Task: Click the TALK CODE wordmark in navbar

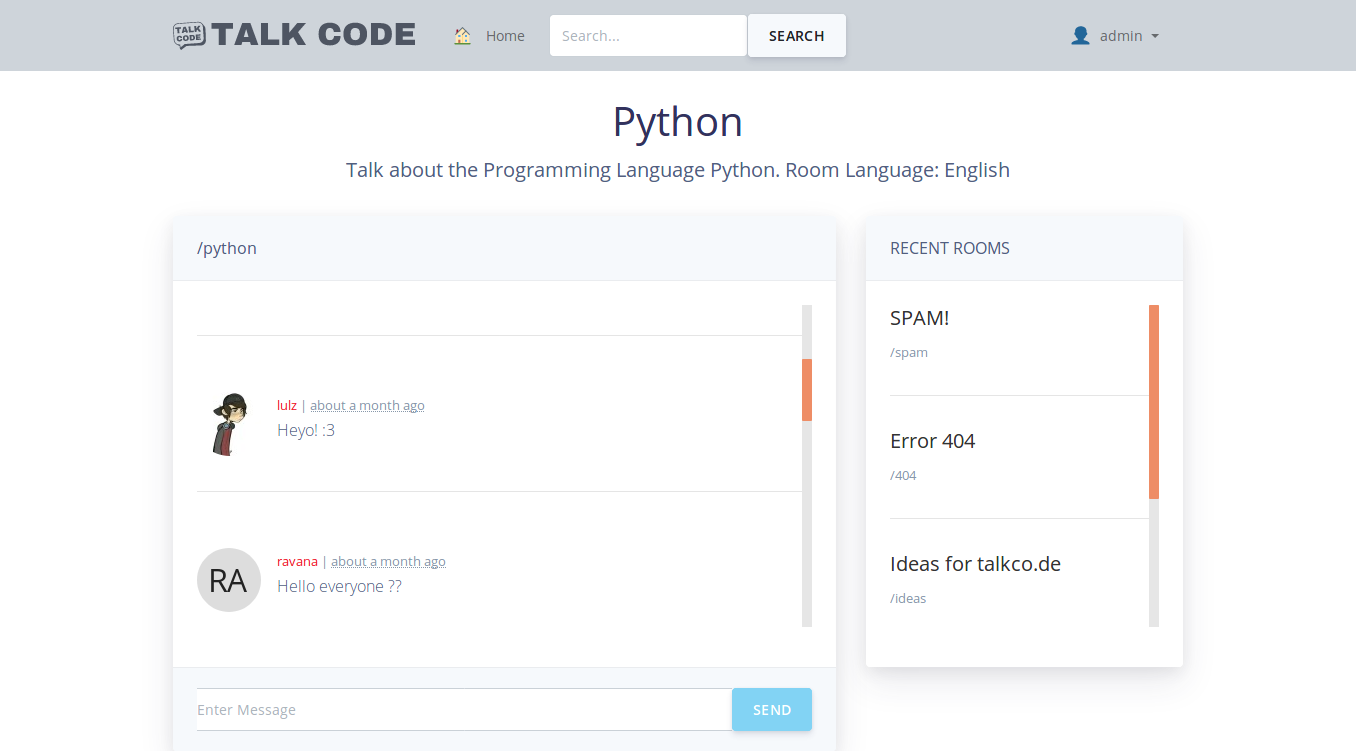Action: pos(315,34)
